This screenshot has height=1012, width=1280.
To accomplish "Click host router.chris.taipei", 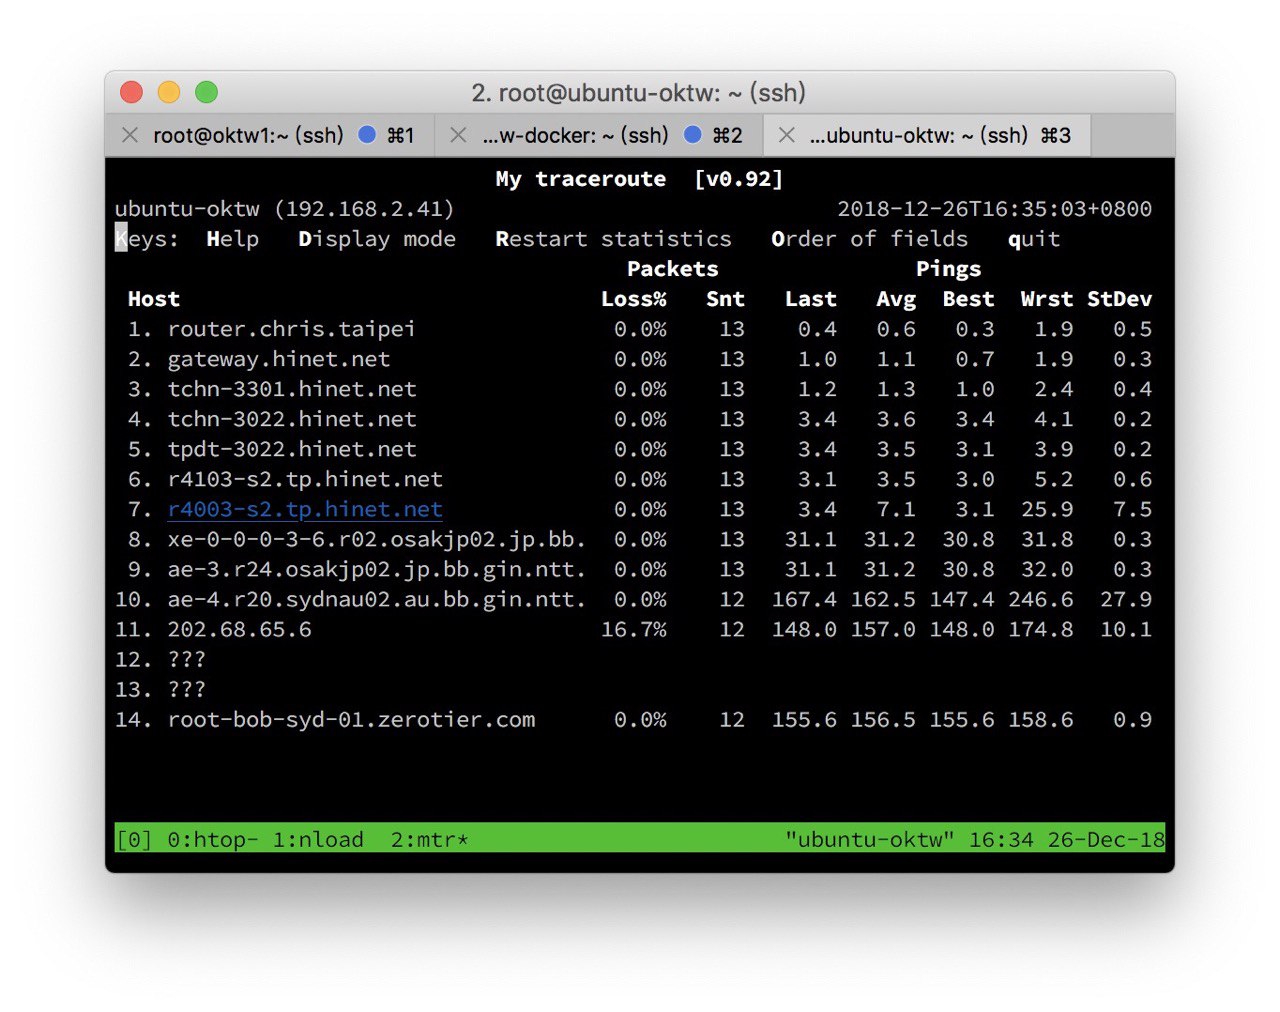I will [291, 330].
